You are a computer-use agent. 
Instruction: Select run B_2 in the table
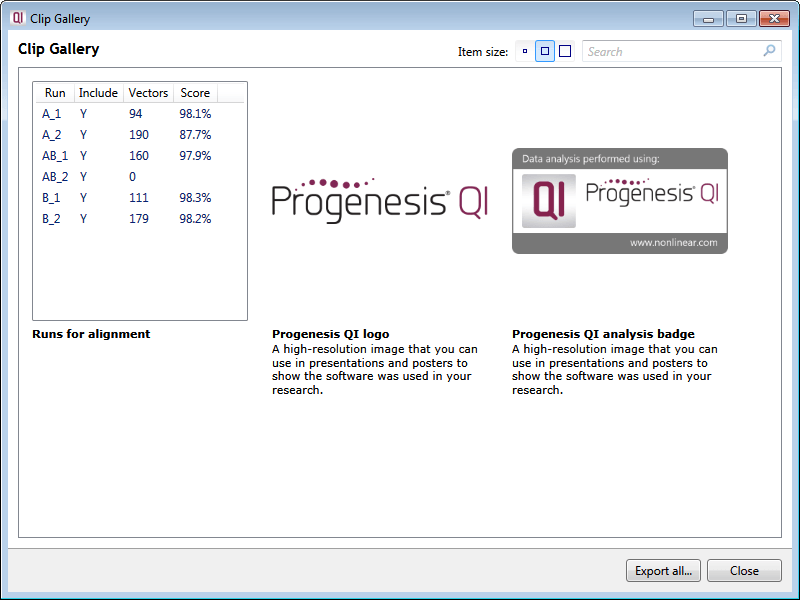[51, 218]
